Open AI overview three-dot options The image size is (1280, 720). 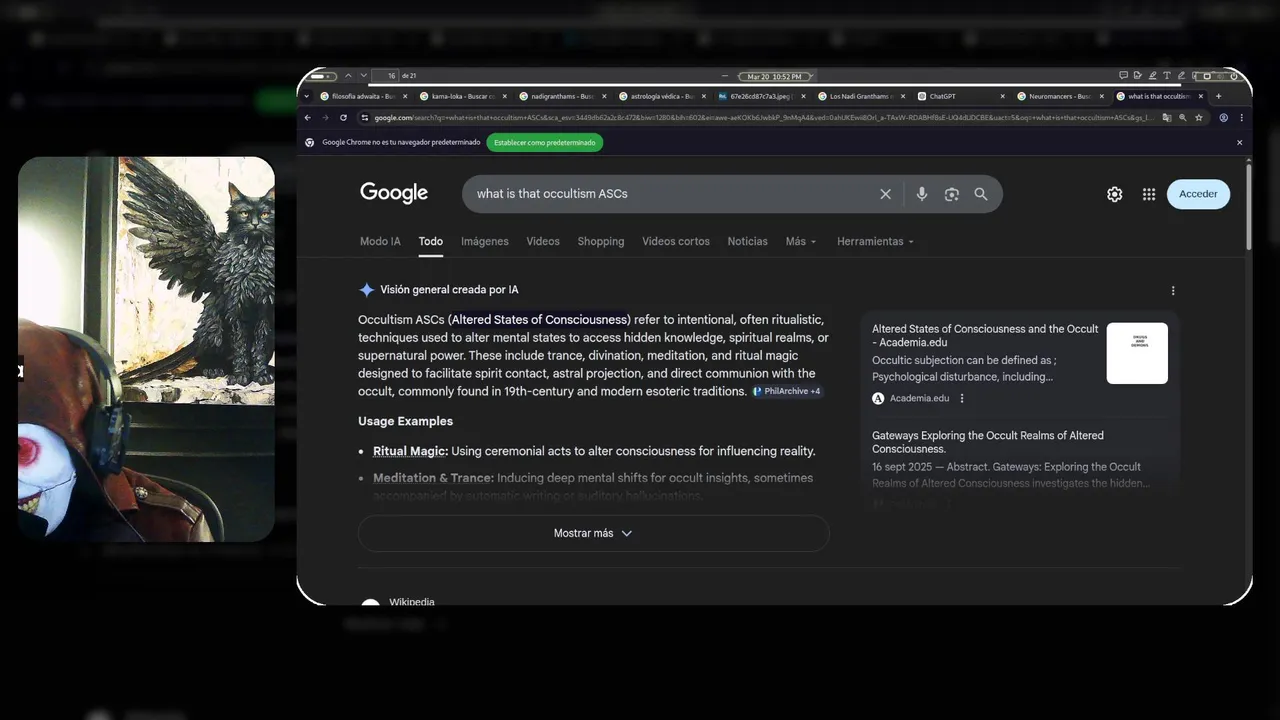click(1173, 291)
